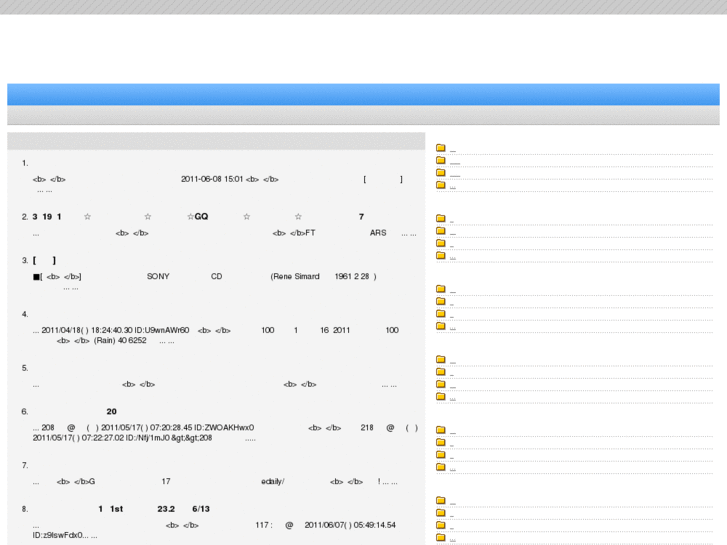This screenshot has height=545, width=727.
Task: Click first folder icon in second sidebar group
Action: (x=440, y=218)
